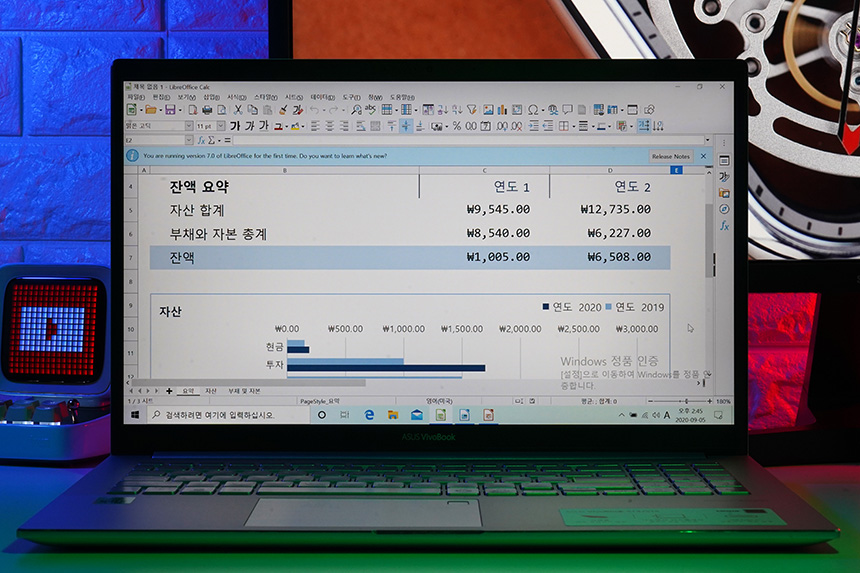Open Undo history dropdown arrow
Screen dimensions: 860x573
[323, 110]
